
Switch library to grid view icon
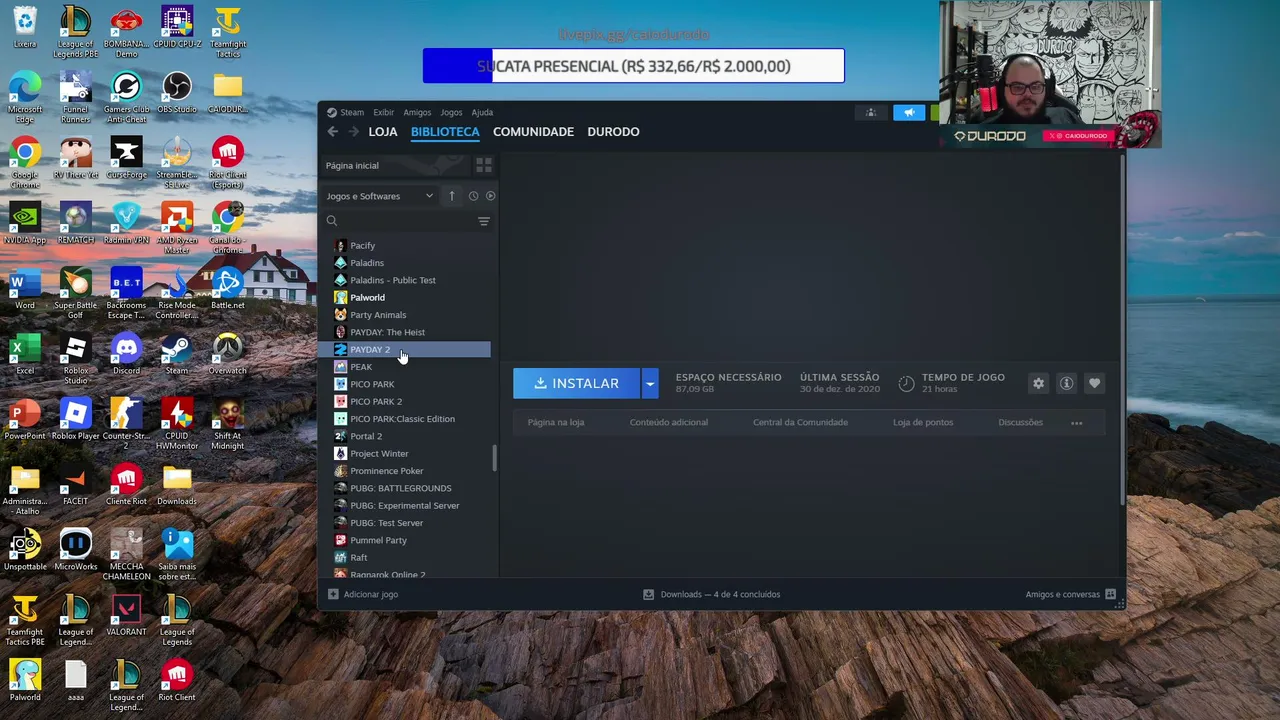(484, 165)
